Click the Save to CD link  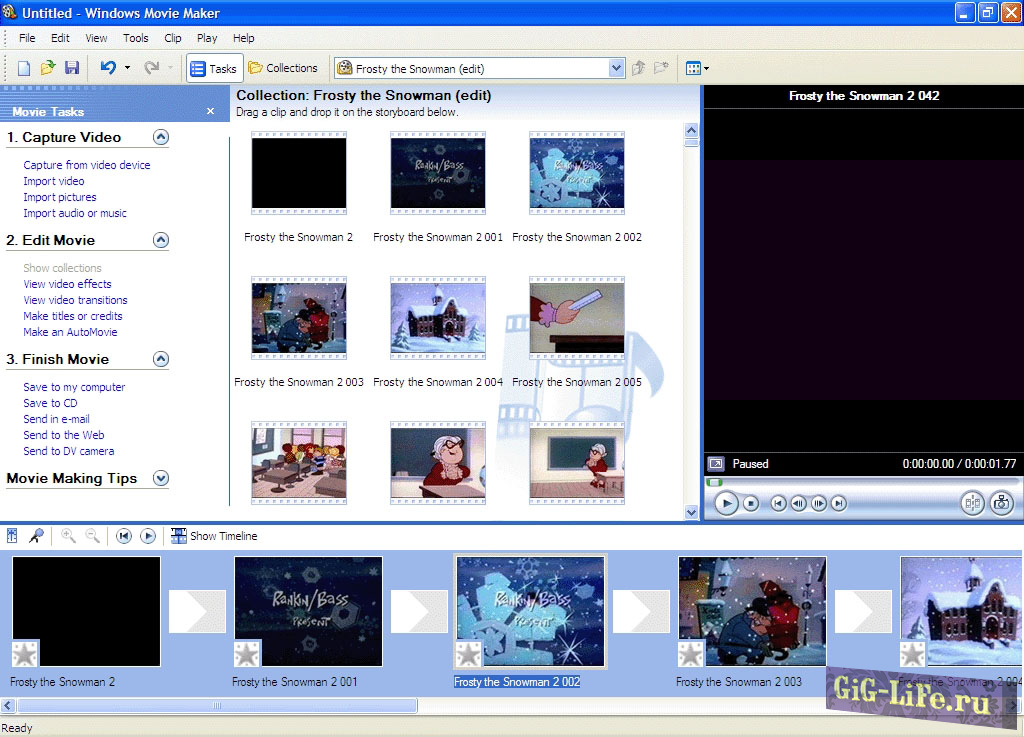(50, 403)
